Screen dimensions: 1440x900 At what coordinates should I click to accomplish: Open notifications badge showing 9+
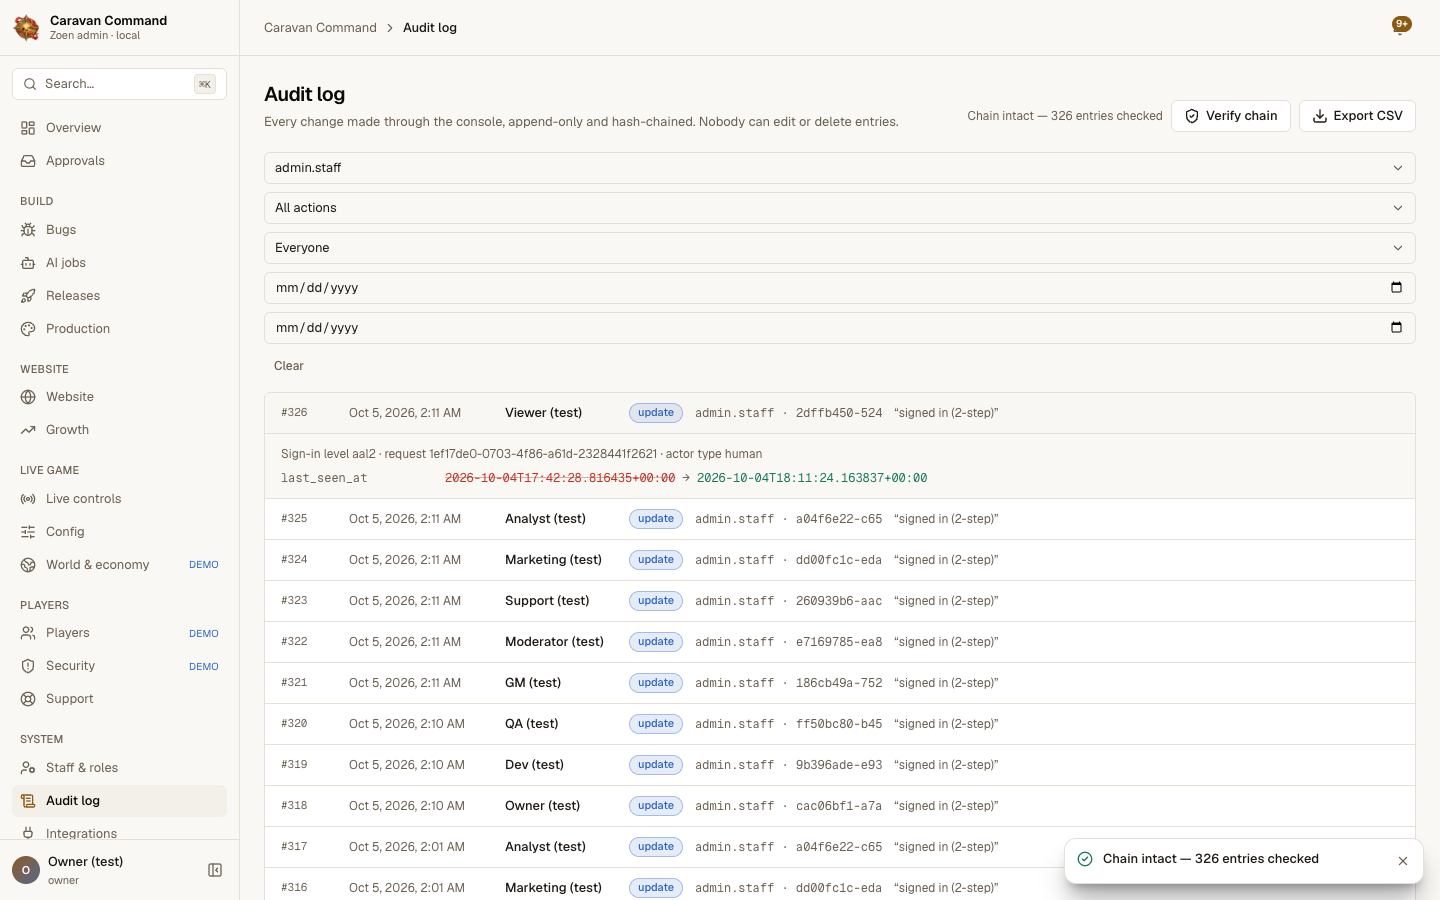point(1402,26)
